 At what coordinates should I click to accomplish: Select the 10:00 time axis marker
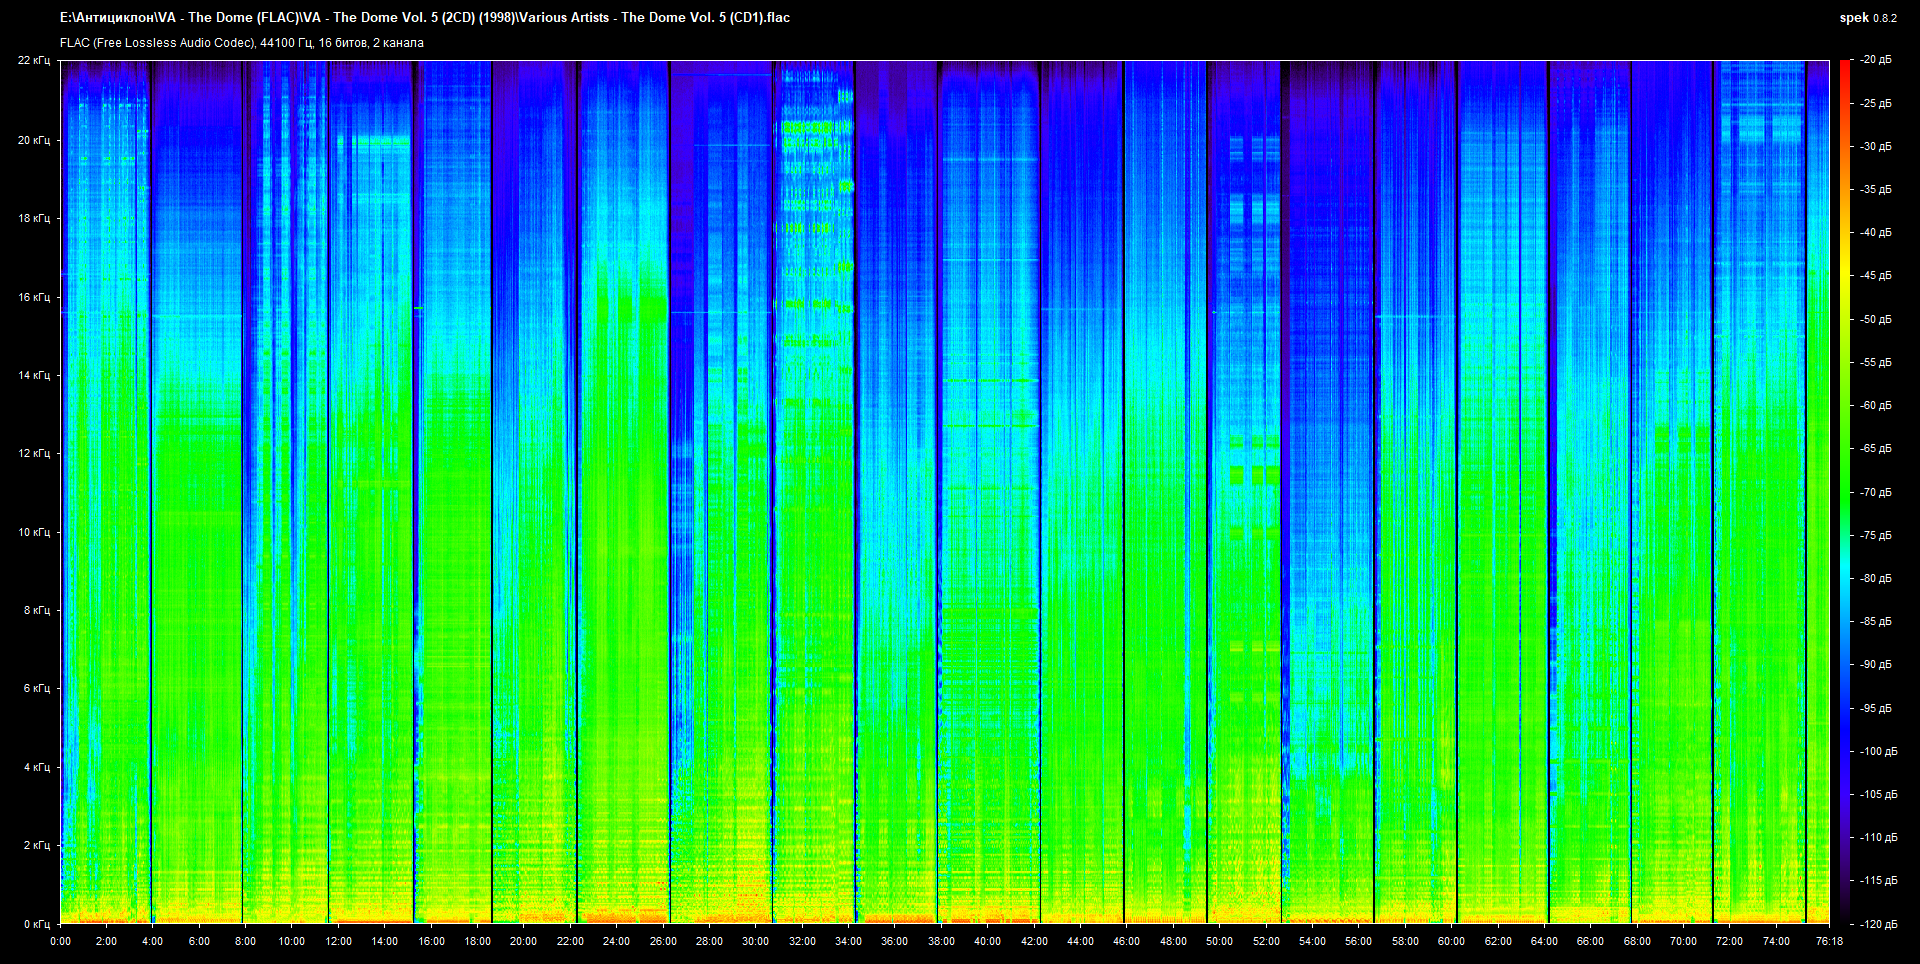291,941
